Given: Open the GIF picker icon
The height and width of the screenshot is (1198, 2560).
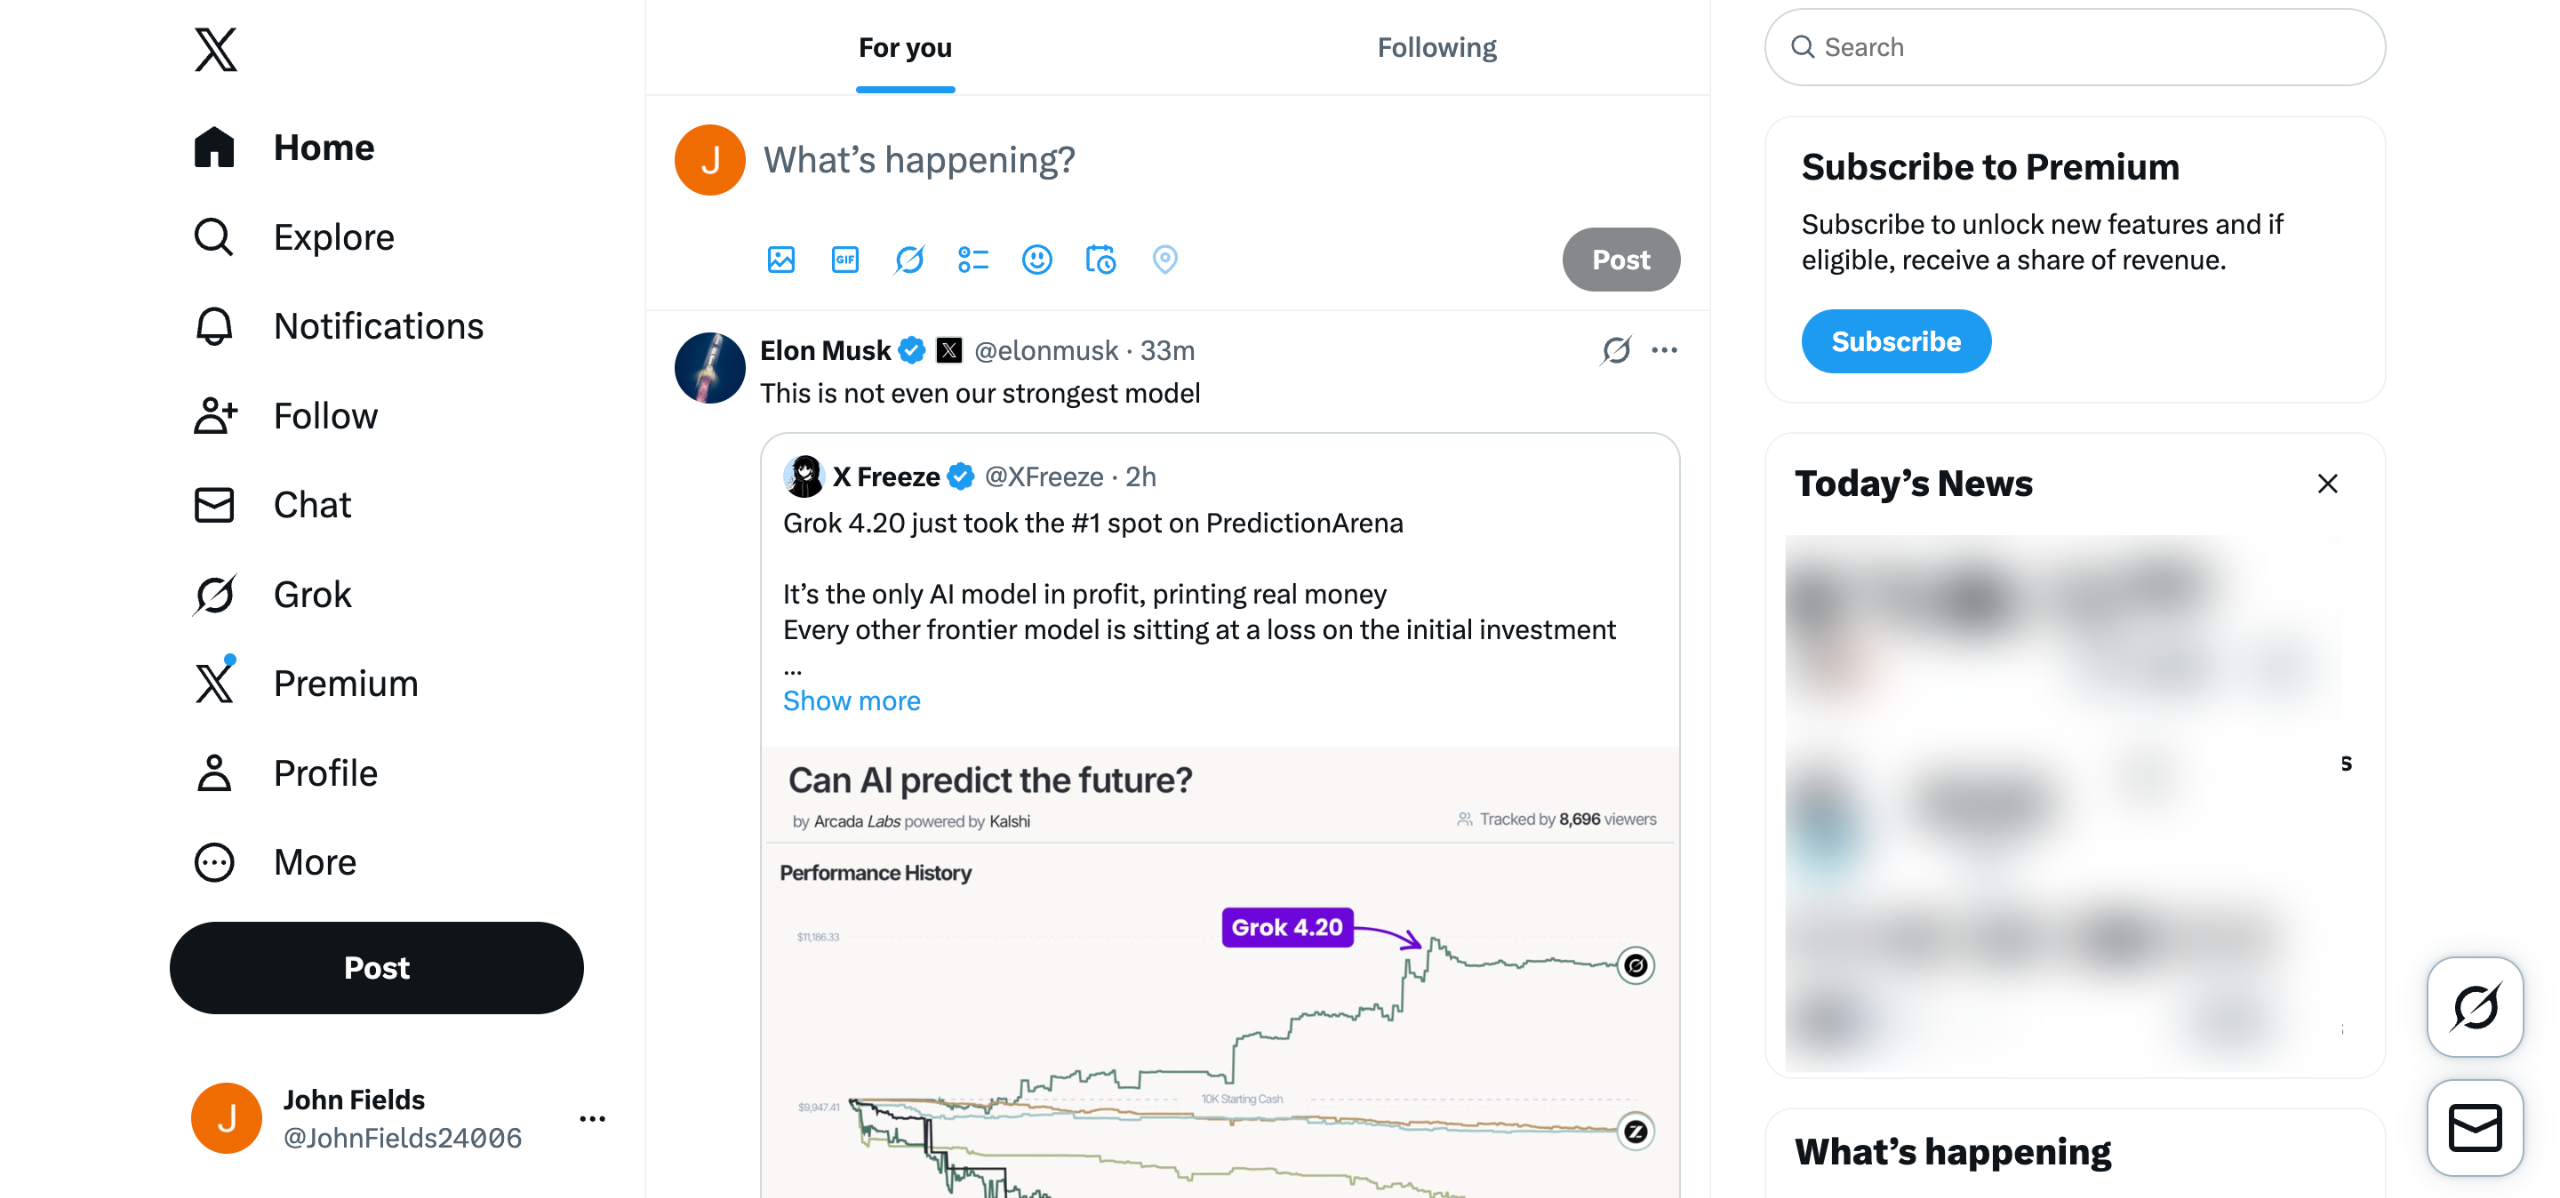Looking at the screenshot, I should [845, 260].
